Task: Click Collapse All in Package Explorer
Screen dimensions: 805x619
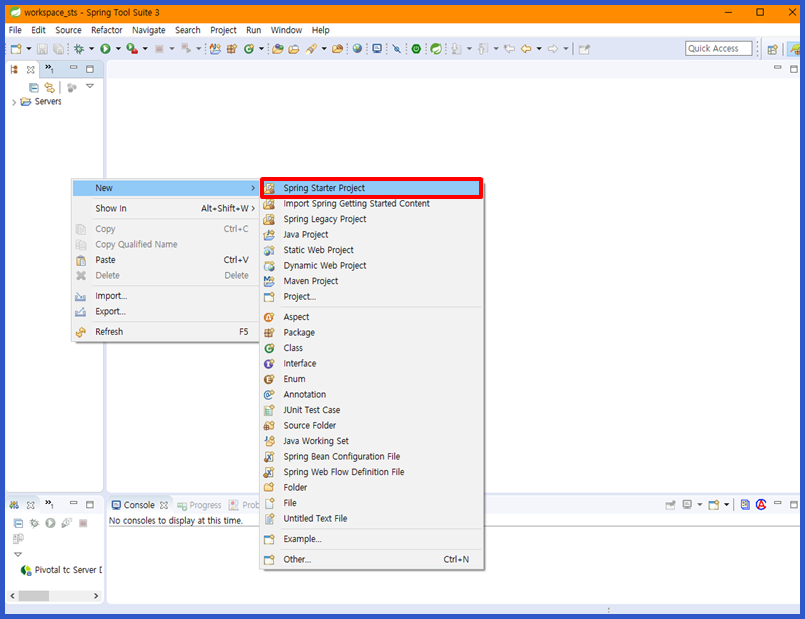Action: [x=33, y=87]
